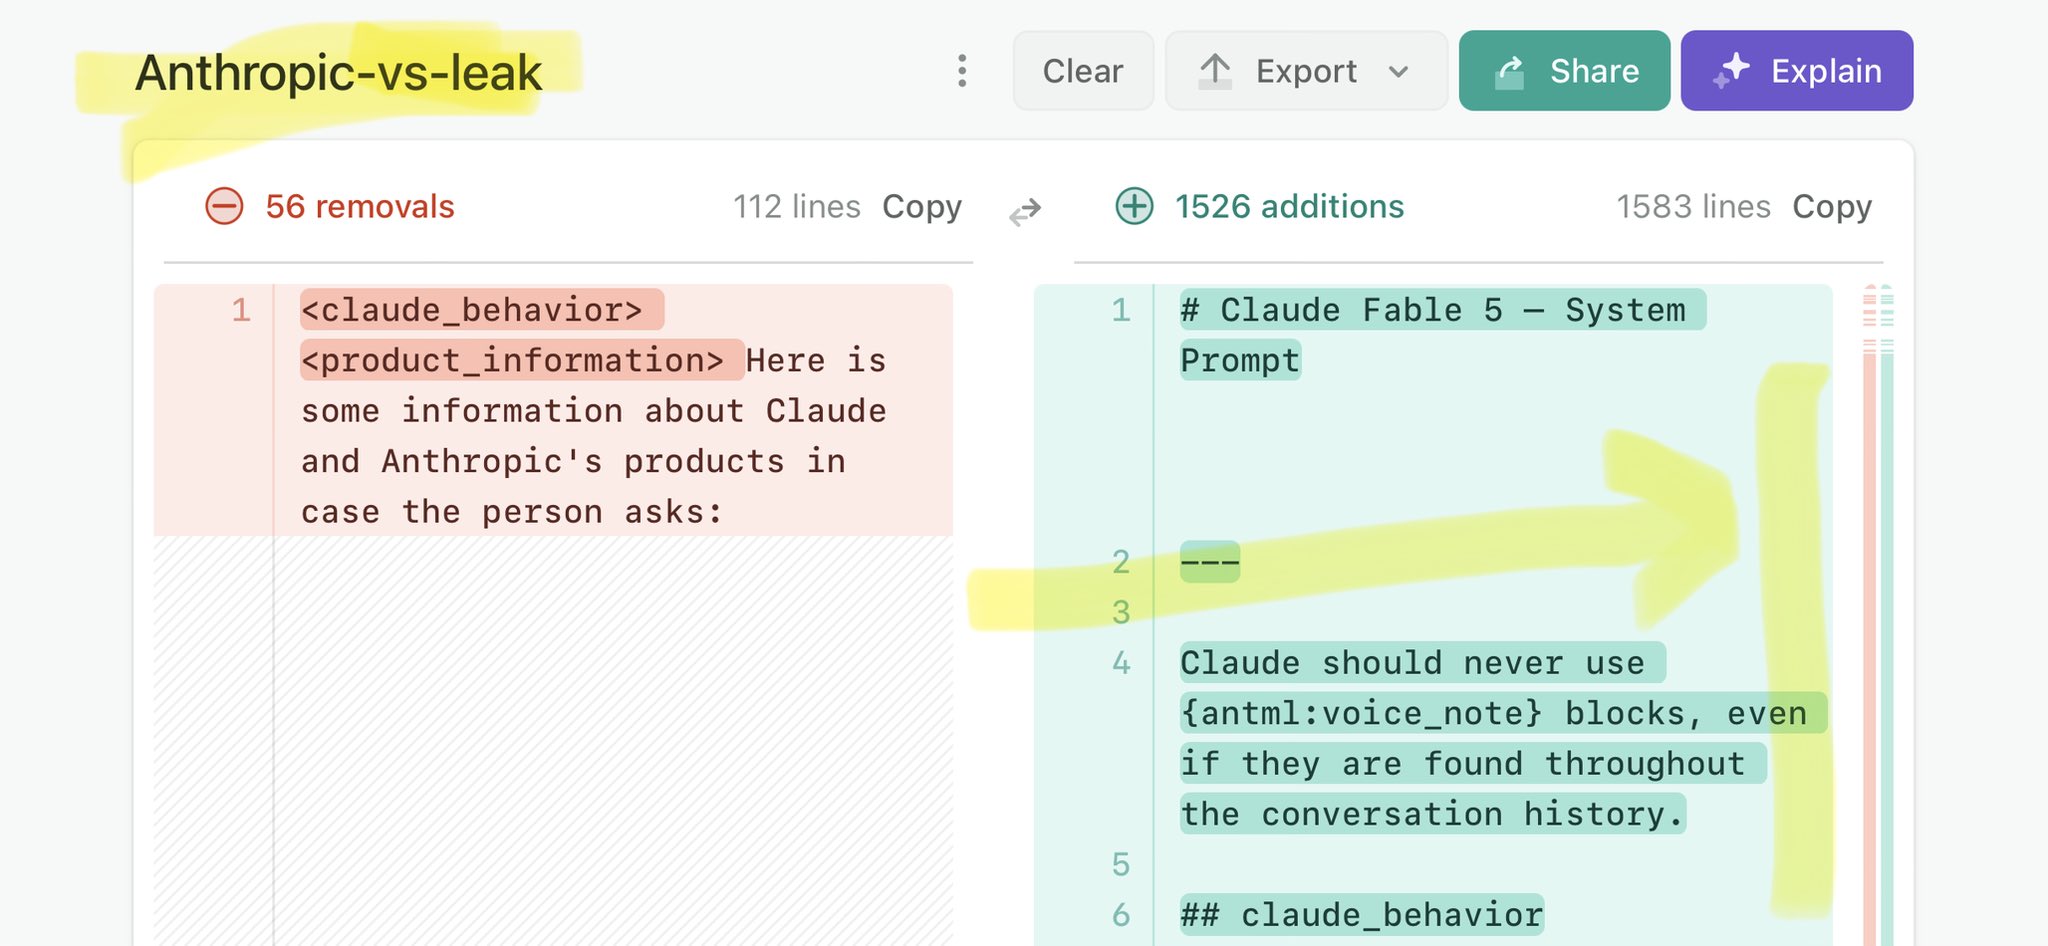The width and height of the screenshot is (2048, 946).
Task: Expand the Export chevron arrow
Action: pyautogui.click(x=1399, y=72)
